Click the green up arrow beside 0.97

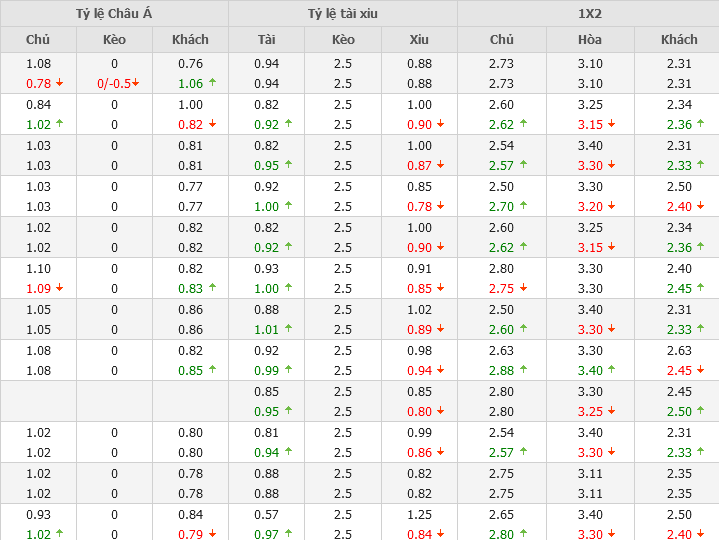pos(288,534)
